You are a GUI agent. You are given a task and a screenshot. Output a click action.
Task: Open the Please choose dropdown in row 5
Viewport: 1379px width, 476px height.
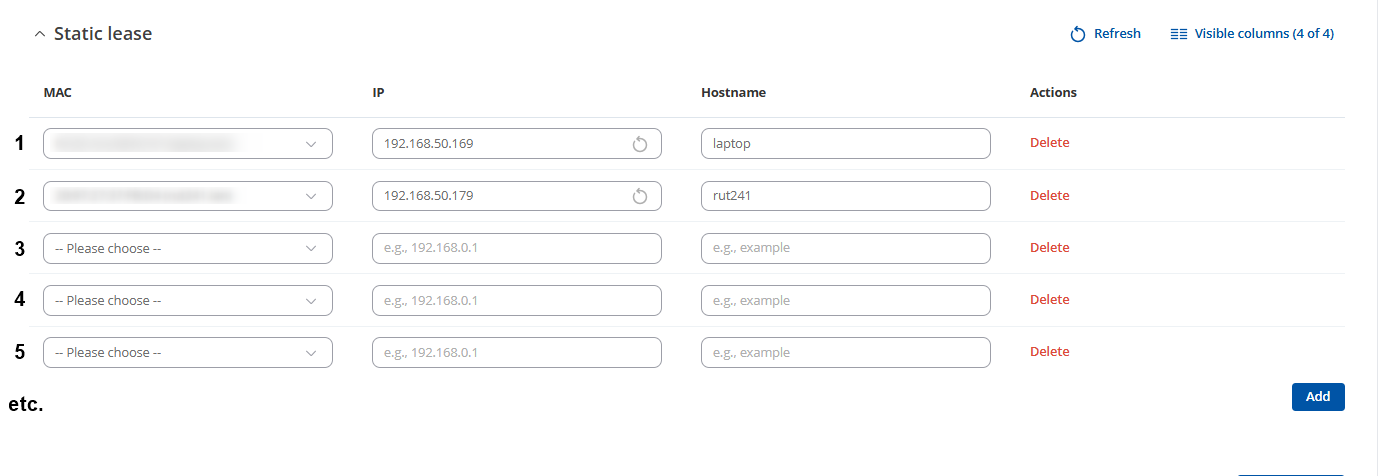[x=188, y=352]
